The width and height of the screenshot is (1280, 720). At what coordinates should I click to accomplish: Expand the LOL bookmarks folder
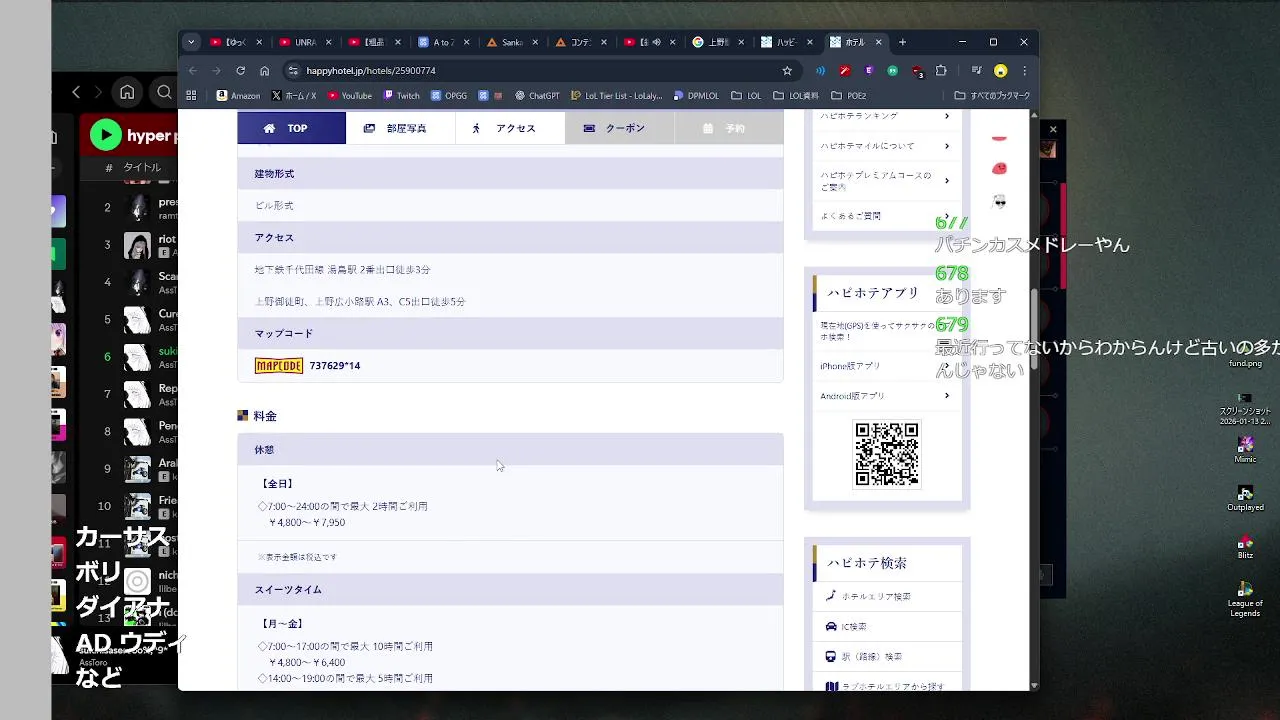click(746, 96)
